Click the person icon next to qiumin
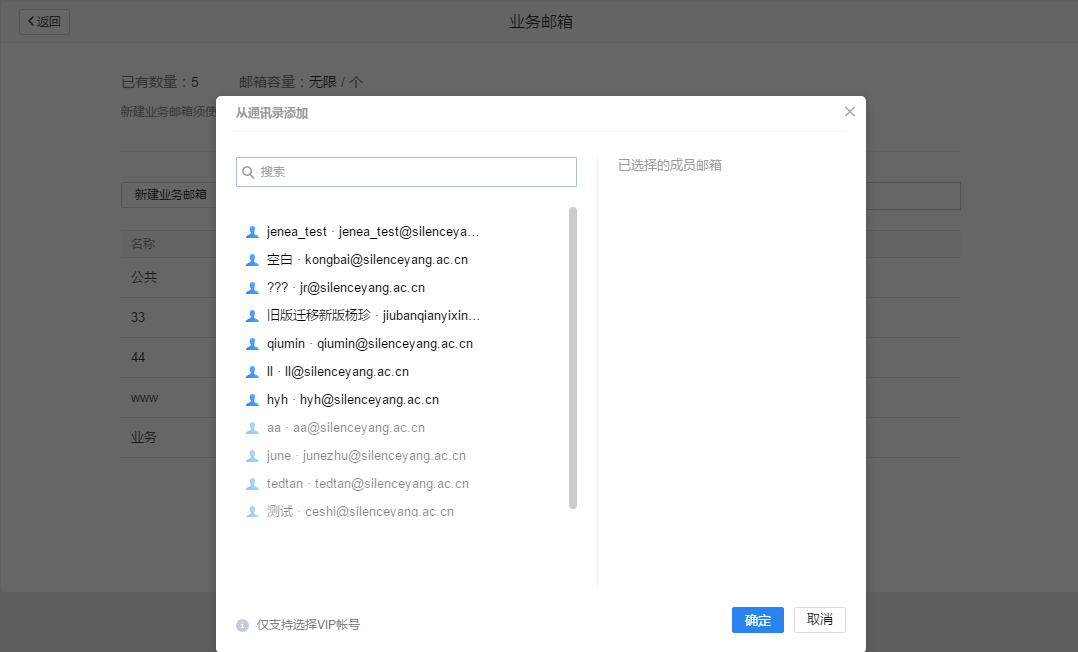1078x652 pixels. [x=252, y=343]
